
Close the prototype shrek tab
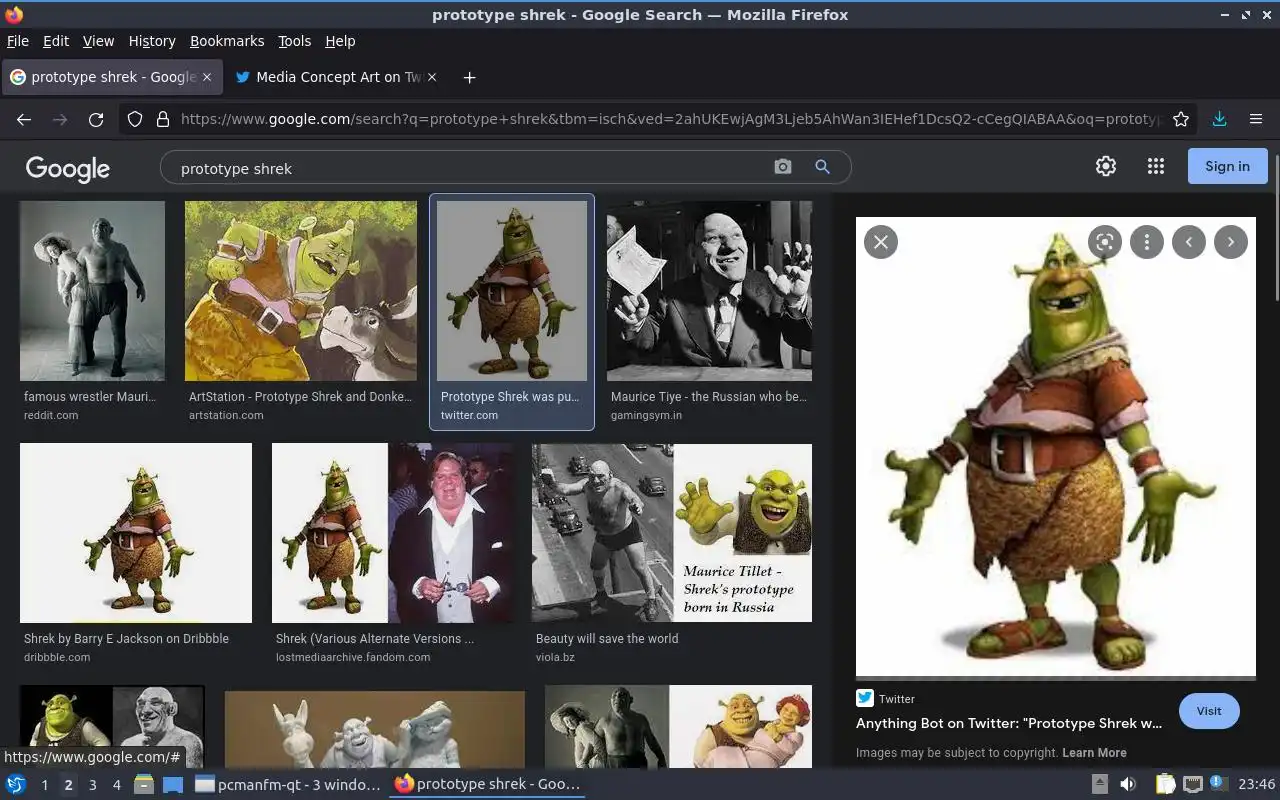point(207,77)
